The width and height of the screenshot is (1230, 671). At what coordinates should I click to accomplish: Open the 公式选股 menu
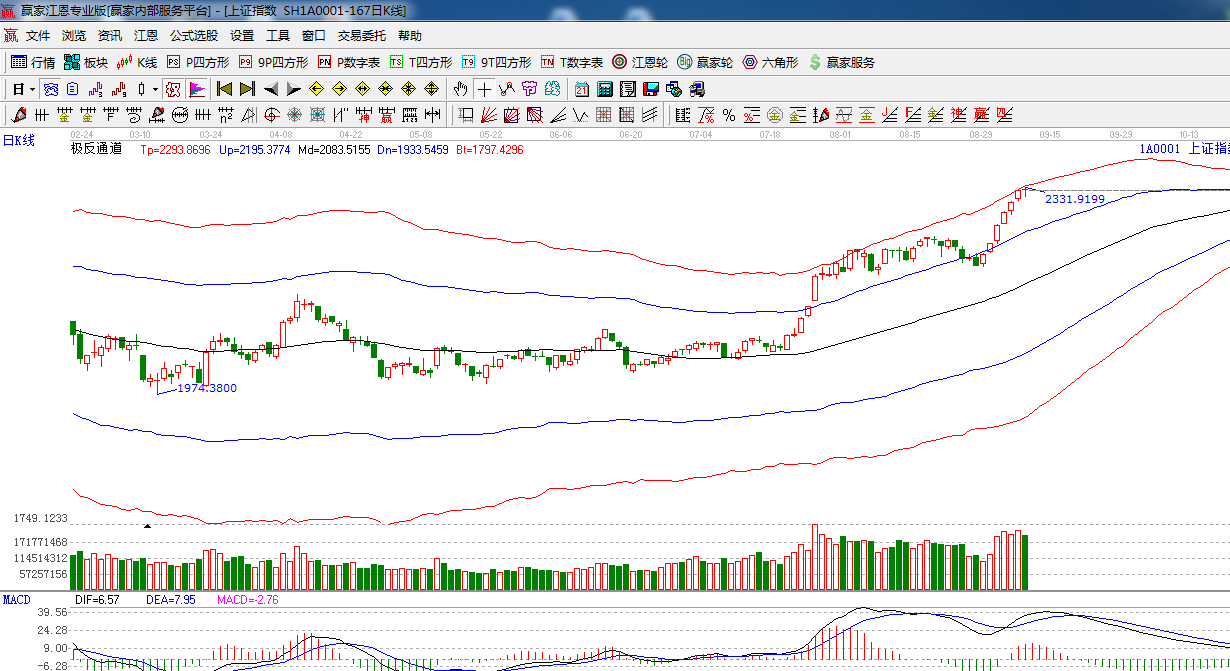pyautogui.click(x=193, y=36)
